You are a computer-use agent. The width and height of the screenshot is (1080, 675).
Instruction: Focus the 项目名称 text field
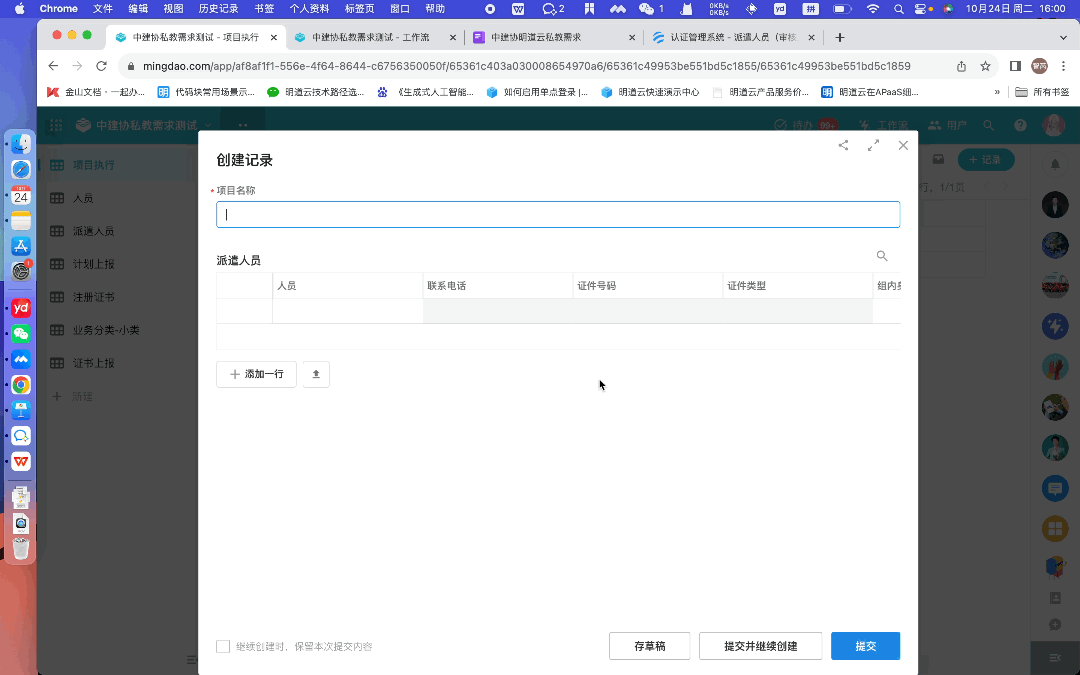[x=558, y=214]
